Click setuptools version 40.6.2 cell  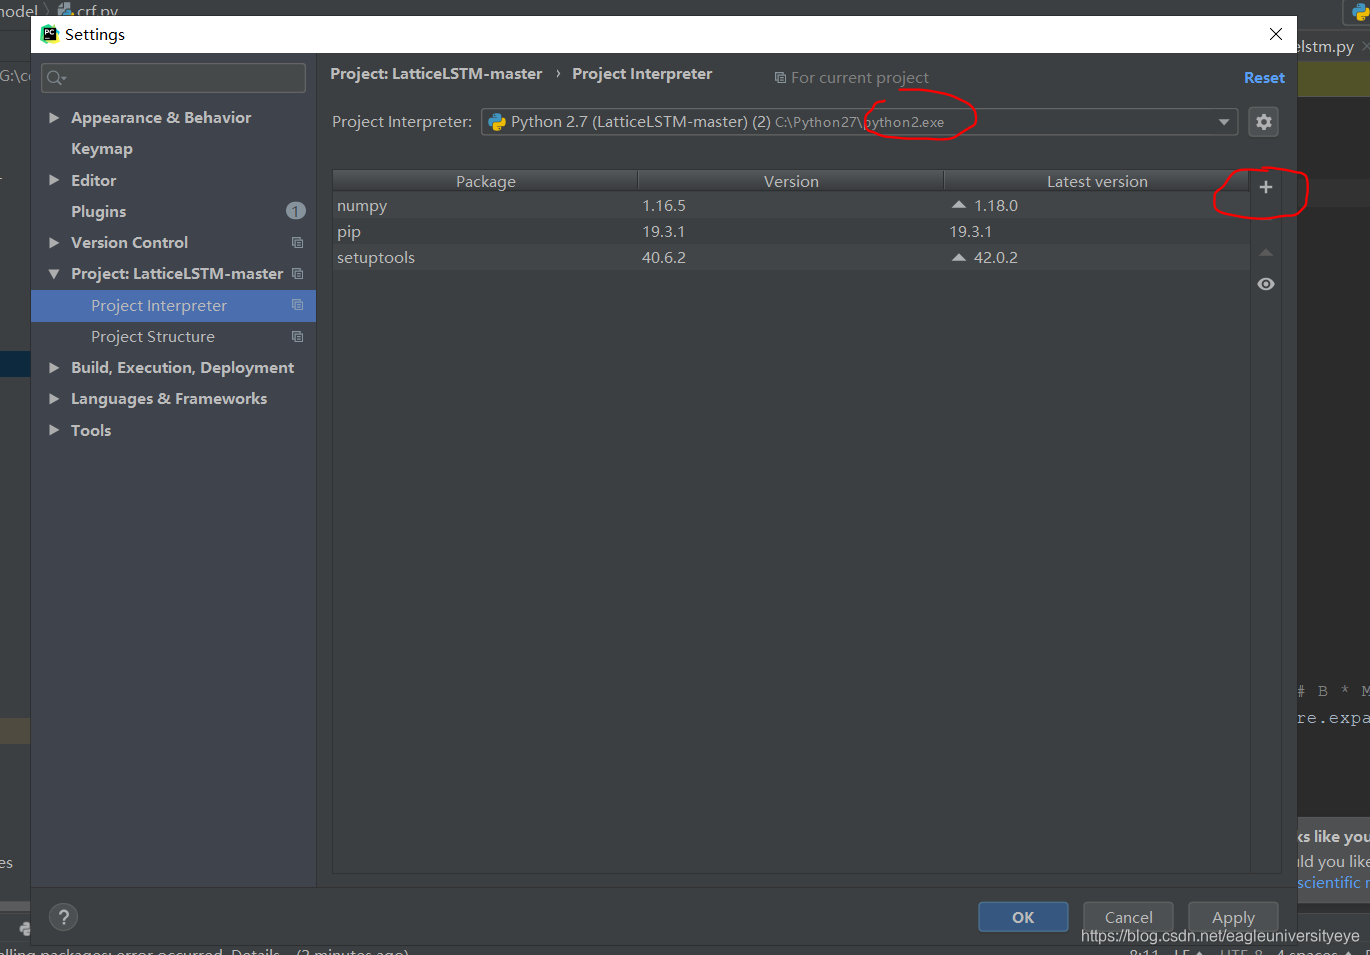(x=664, y=257)
